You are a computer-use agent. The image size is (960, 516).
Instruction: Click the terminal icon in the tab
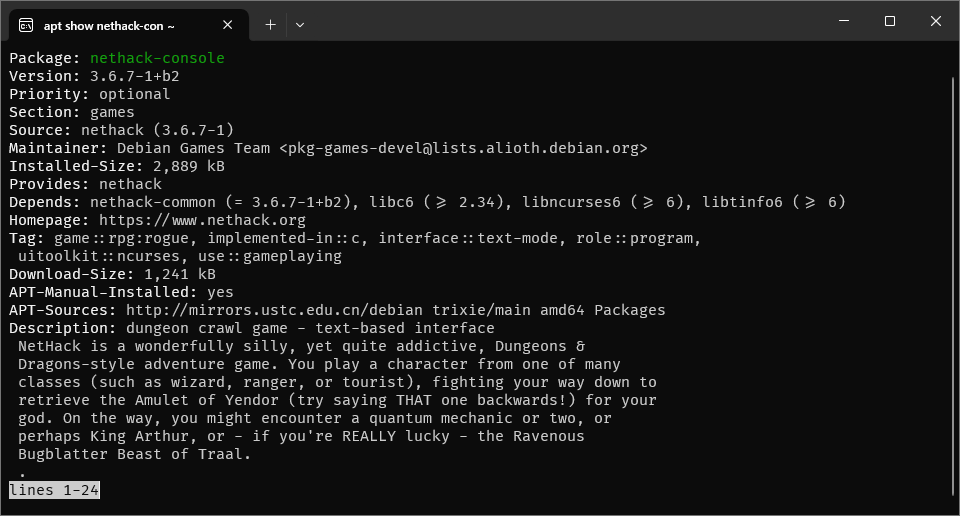(26, 25)
